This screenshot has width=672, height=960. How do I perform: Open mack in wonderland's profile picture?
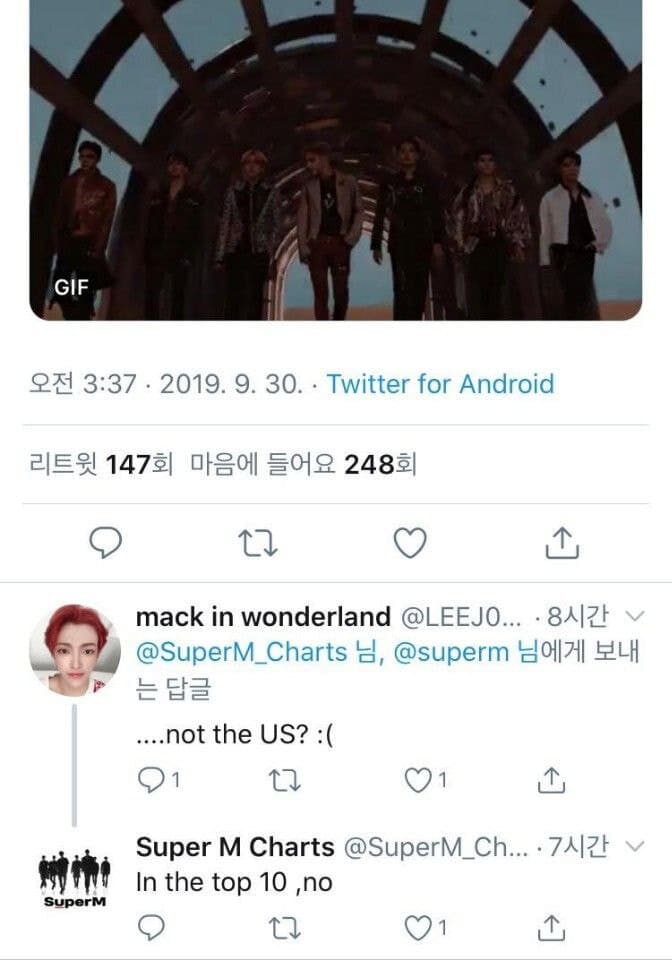pyautogui.click(x=68, y=650)
